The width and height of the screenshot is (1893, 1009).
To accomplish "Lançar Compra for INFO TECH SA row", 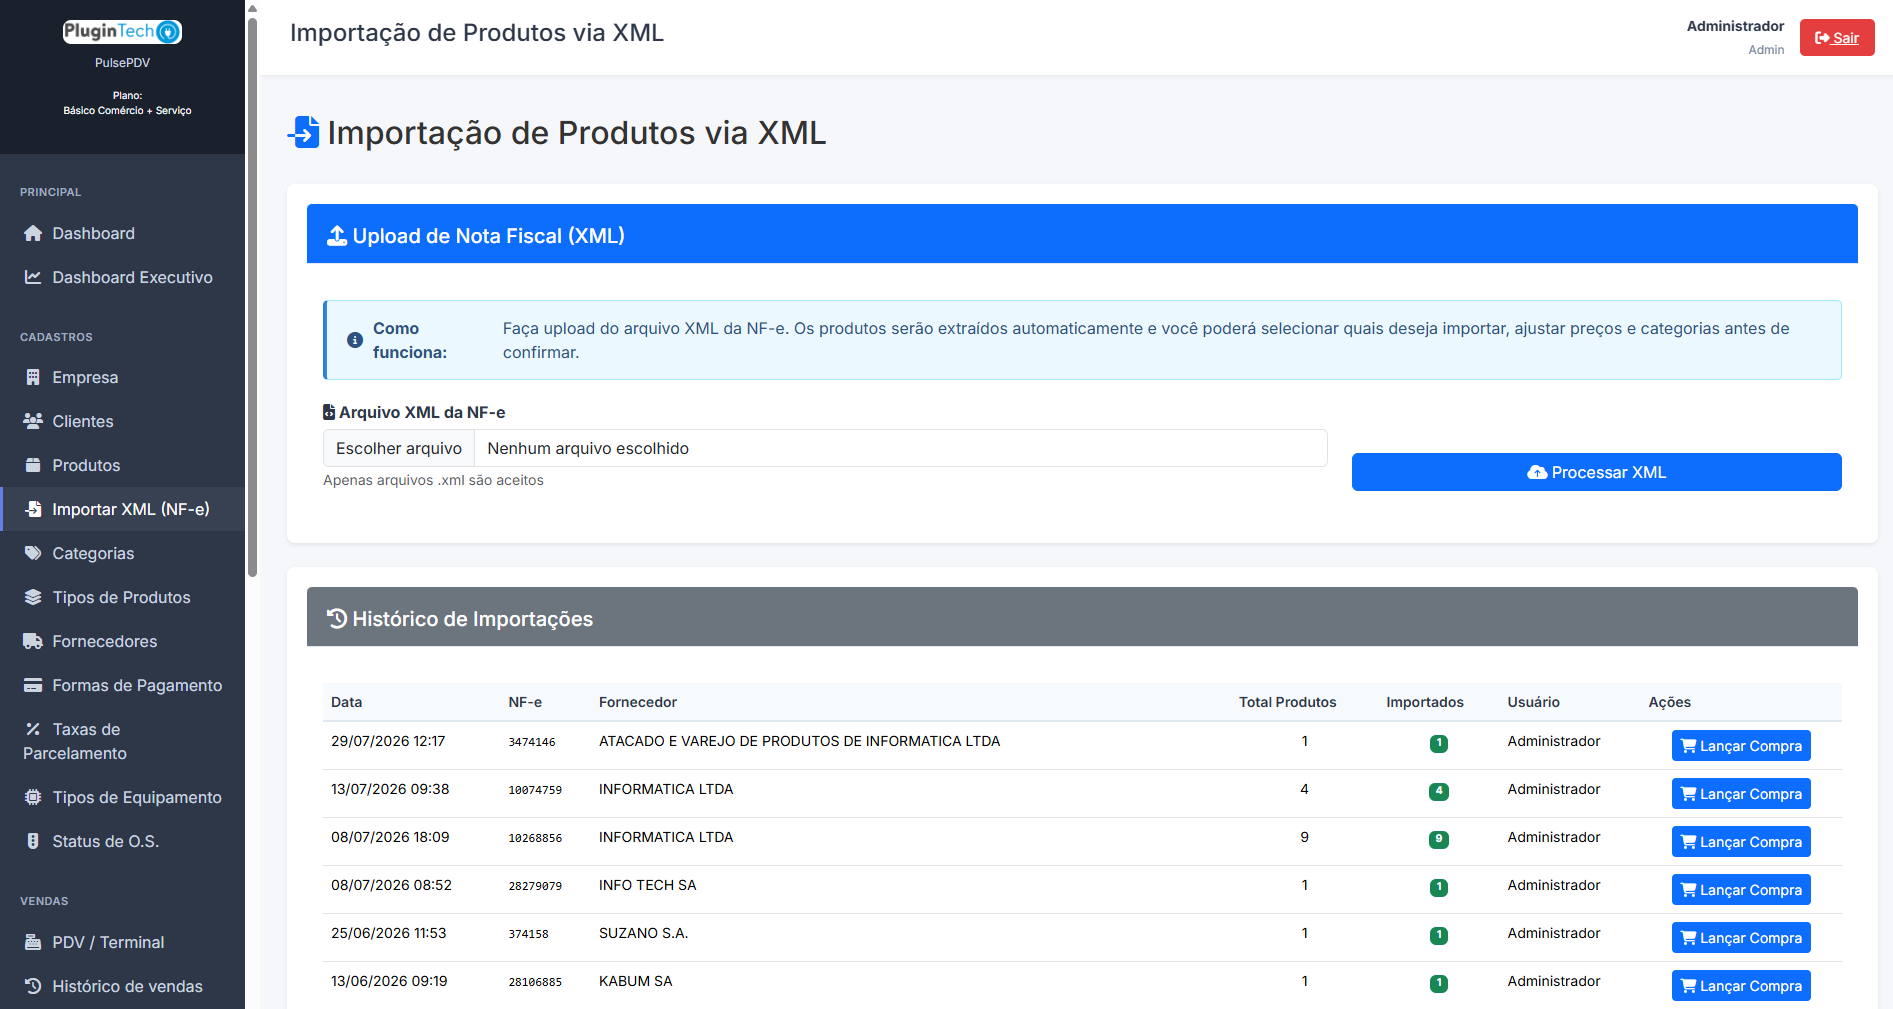I will pos(1741,890).
